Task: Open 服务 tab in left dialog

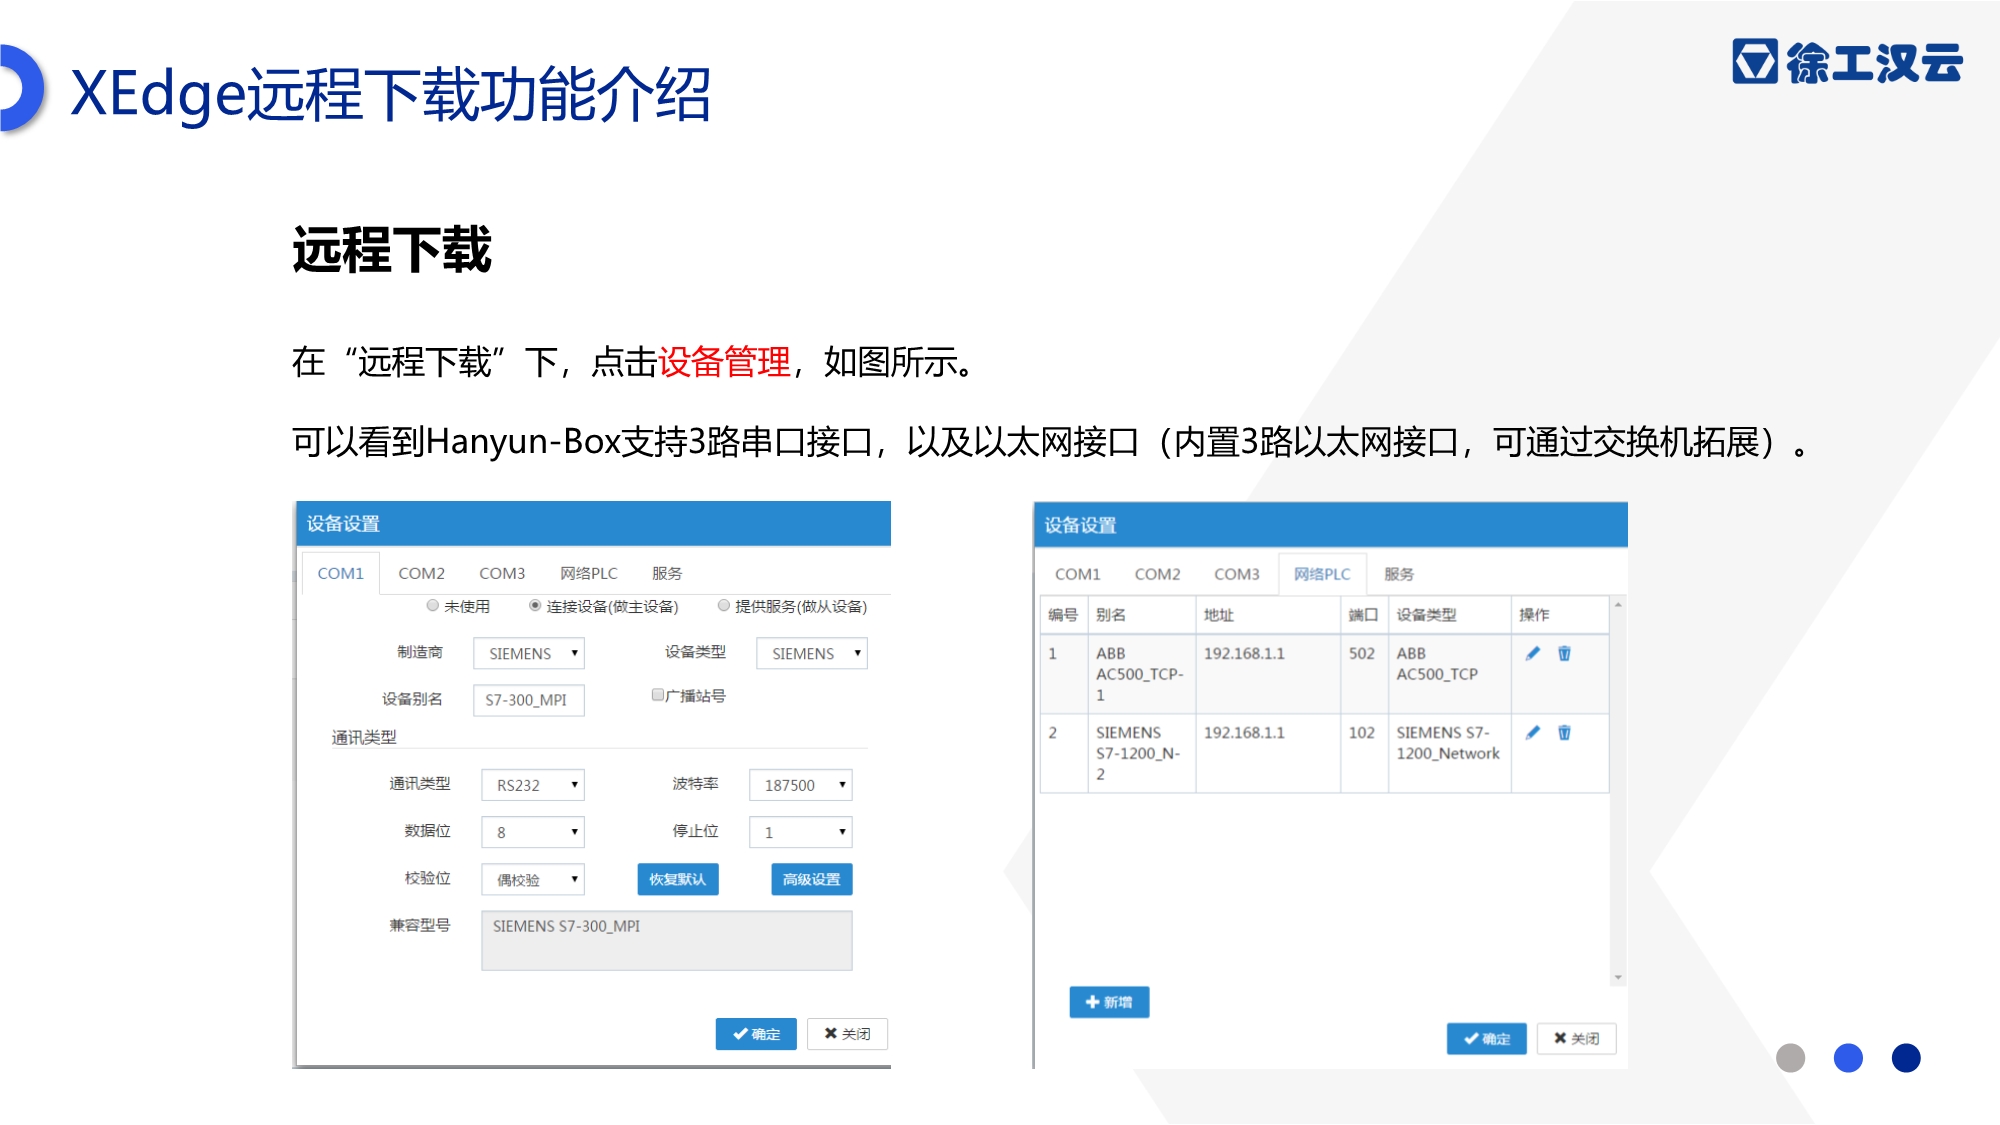Action: [x=667, y=573]
